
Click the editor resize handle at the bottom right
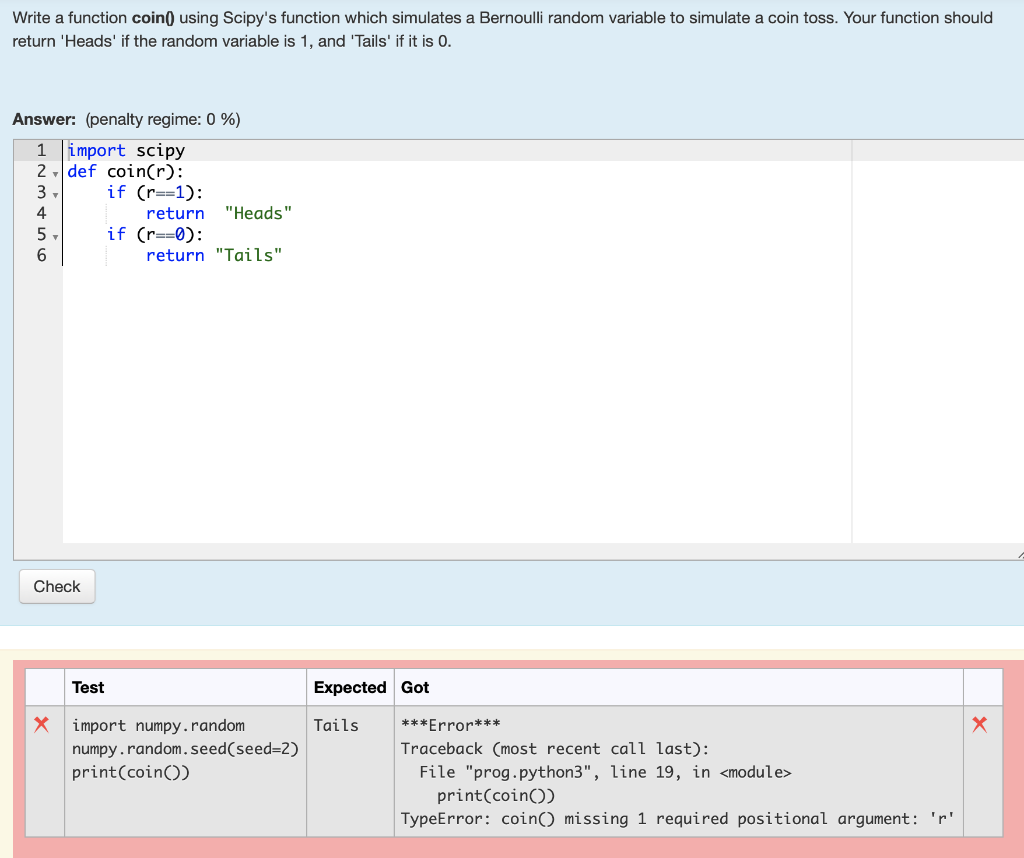click(x=1018, y=553)
